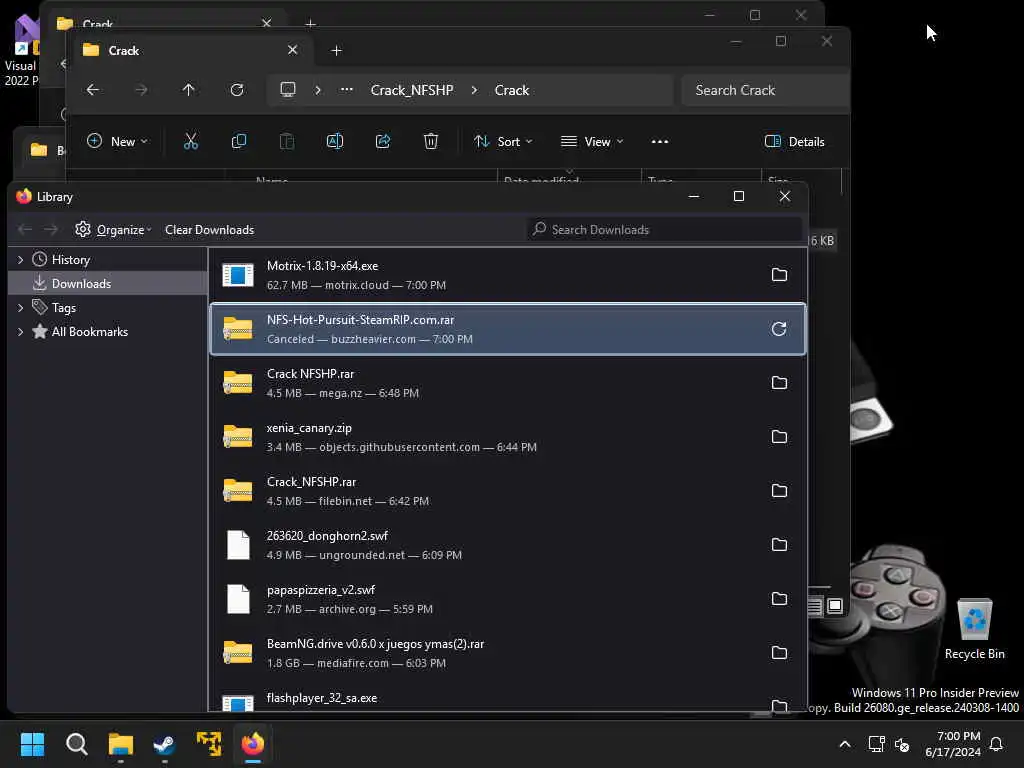Switch to details list view in Explorer
This screenshot has width=1024, height=768.
[814, 606]
